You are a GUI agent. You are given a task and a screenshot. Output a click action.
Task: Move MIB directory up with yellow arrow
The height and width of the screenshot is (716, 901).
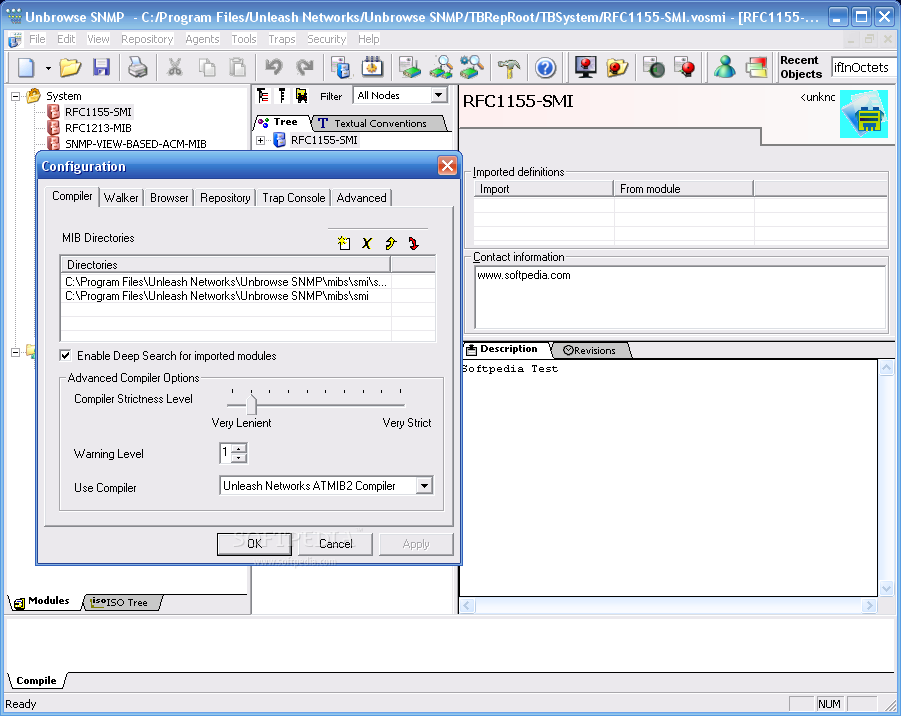391,243
